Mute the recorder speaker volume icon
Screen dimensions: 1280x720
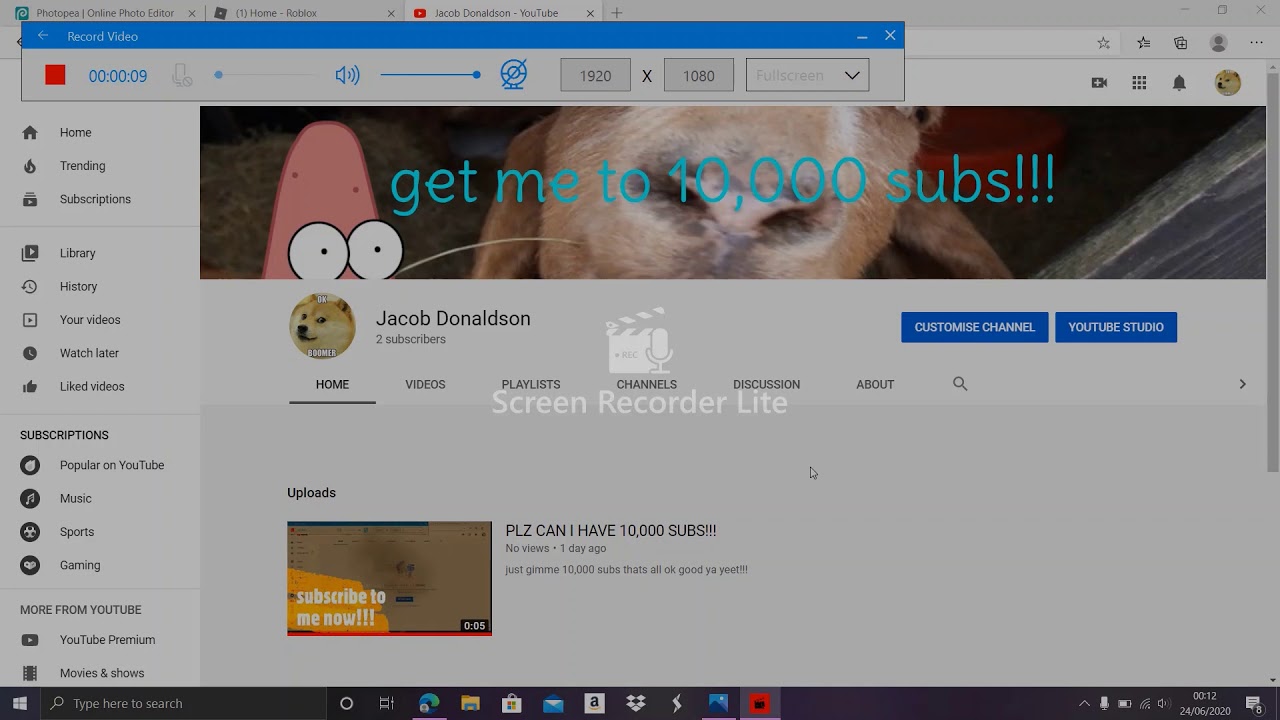[347, 75]
